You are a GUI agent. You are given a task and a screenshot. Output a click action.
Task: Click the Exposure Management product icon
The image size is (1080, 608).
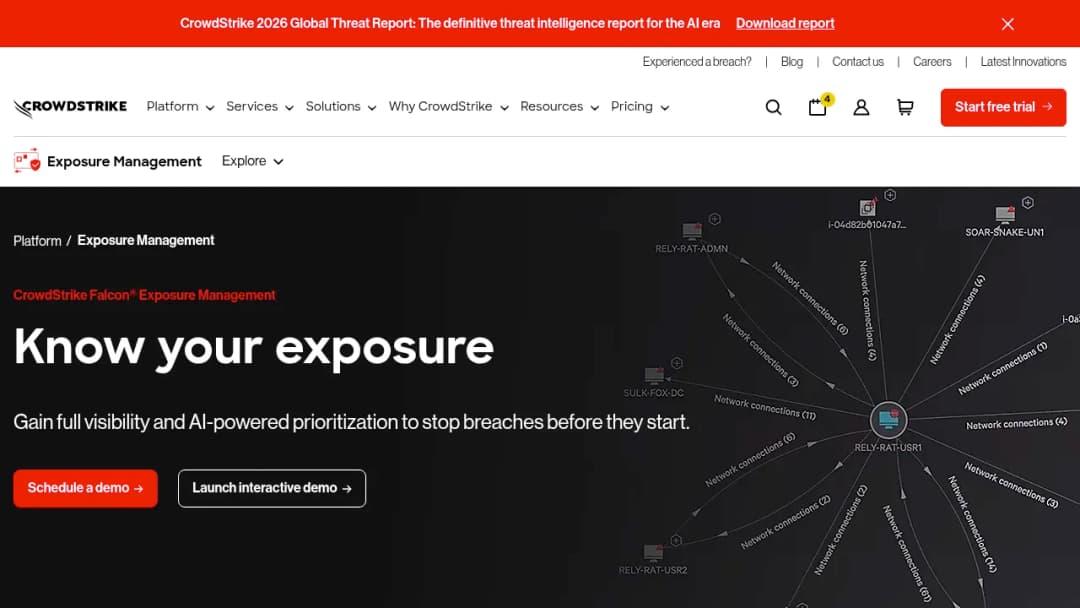point(27,161)
